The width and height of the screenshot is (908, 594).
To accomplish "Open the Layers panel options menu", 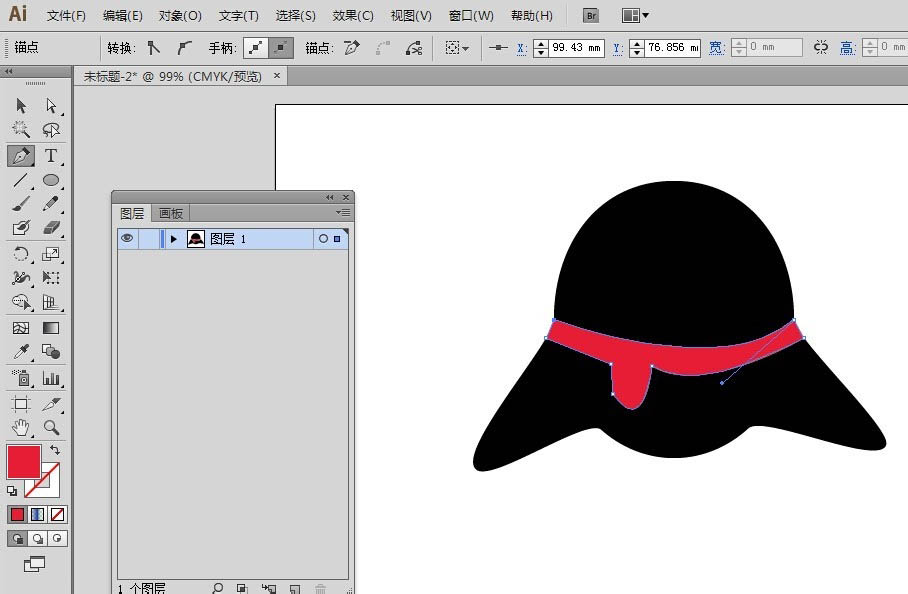I will 343,213.
